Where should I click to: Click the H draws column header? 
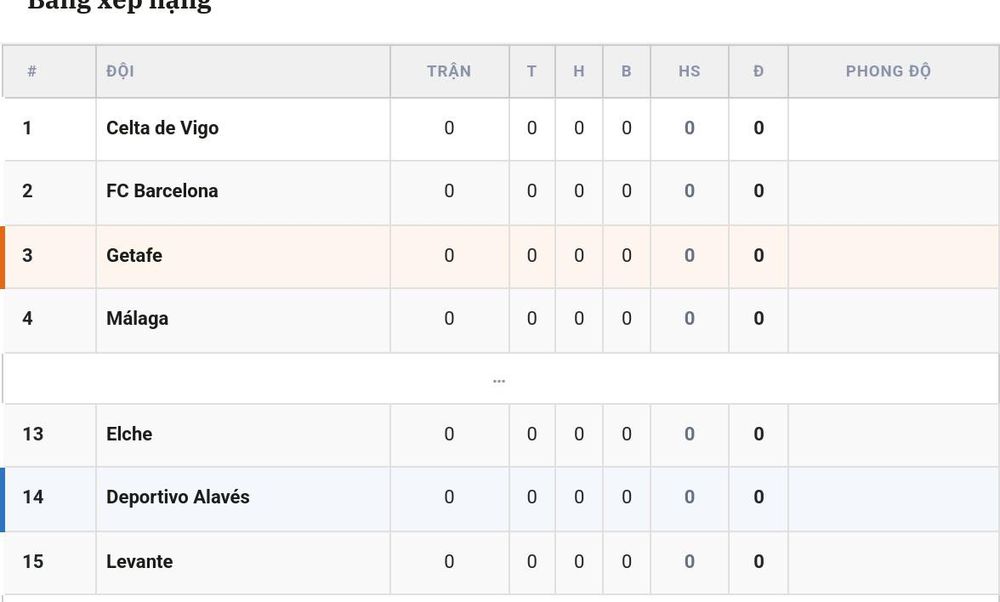point(578,71)
